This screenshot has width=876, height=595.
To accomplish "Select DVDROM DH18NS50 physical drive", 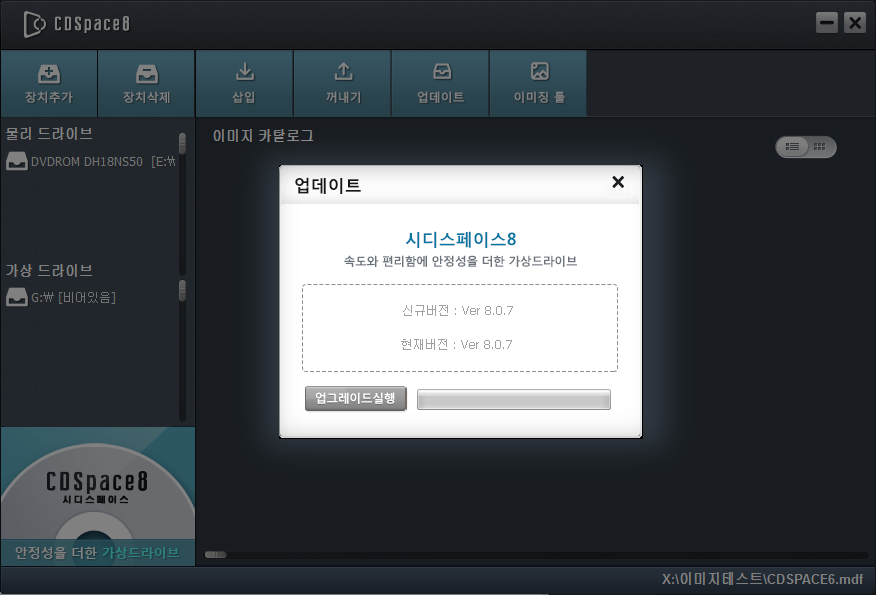I will (91, 161).
